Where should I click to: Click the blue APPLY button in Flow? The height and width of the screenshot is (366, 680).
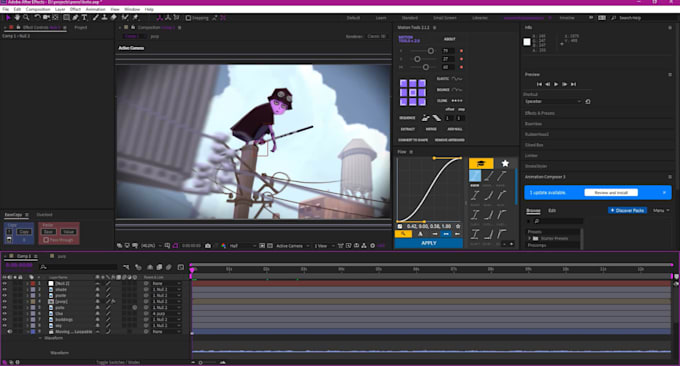428,243
